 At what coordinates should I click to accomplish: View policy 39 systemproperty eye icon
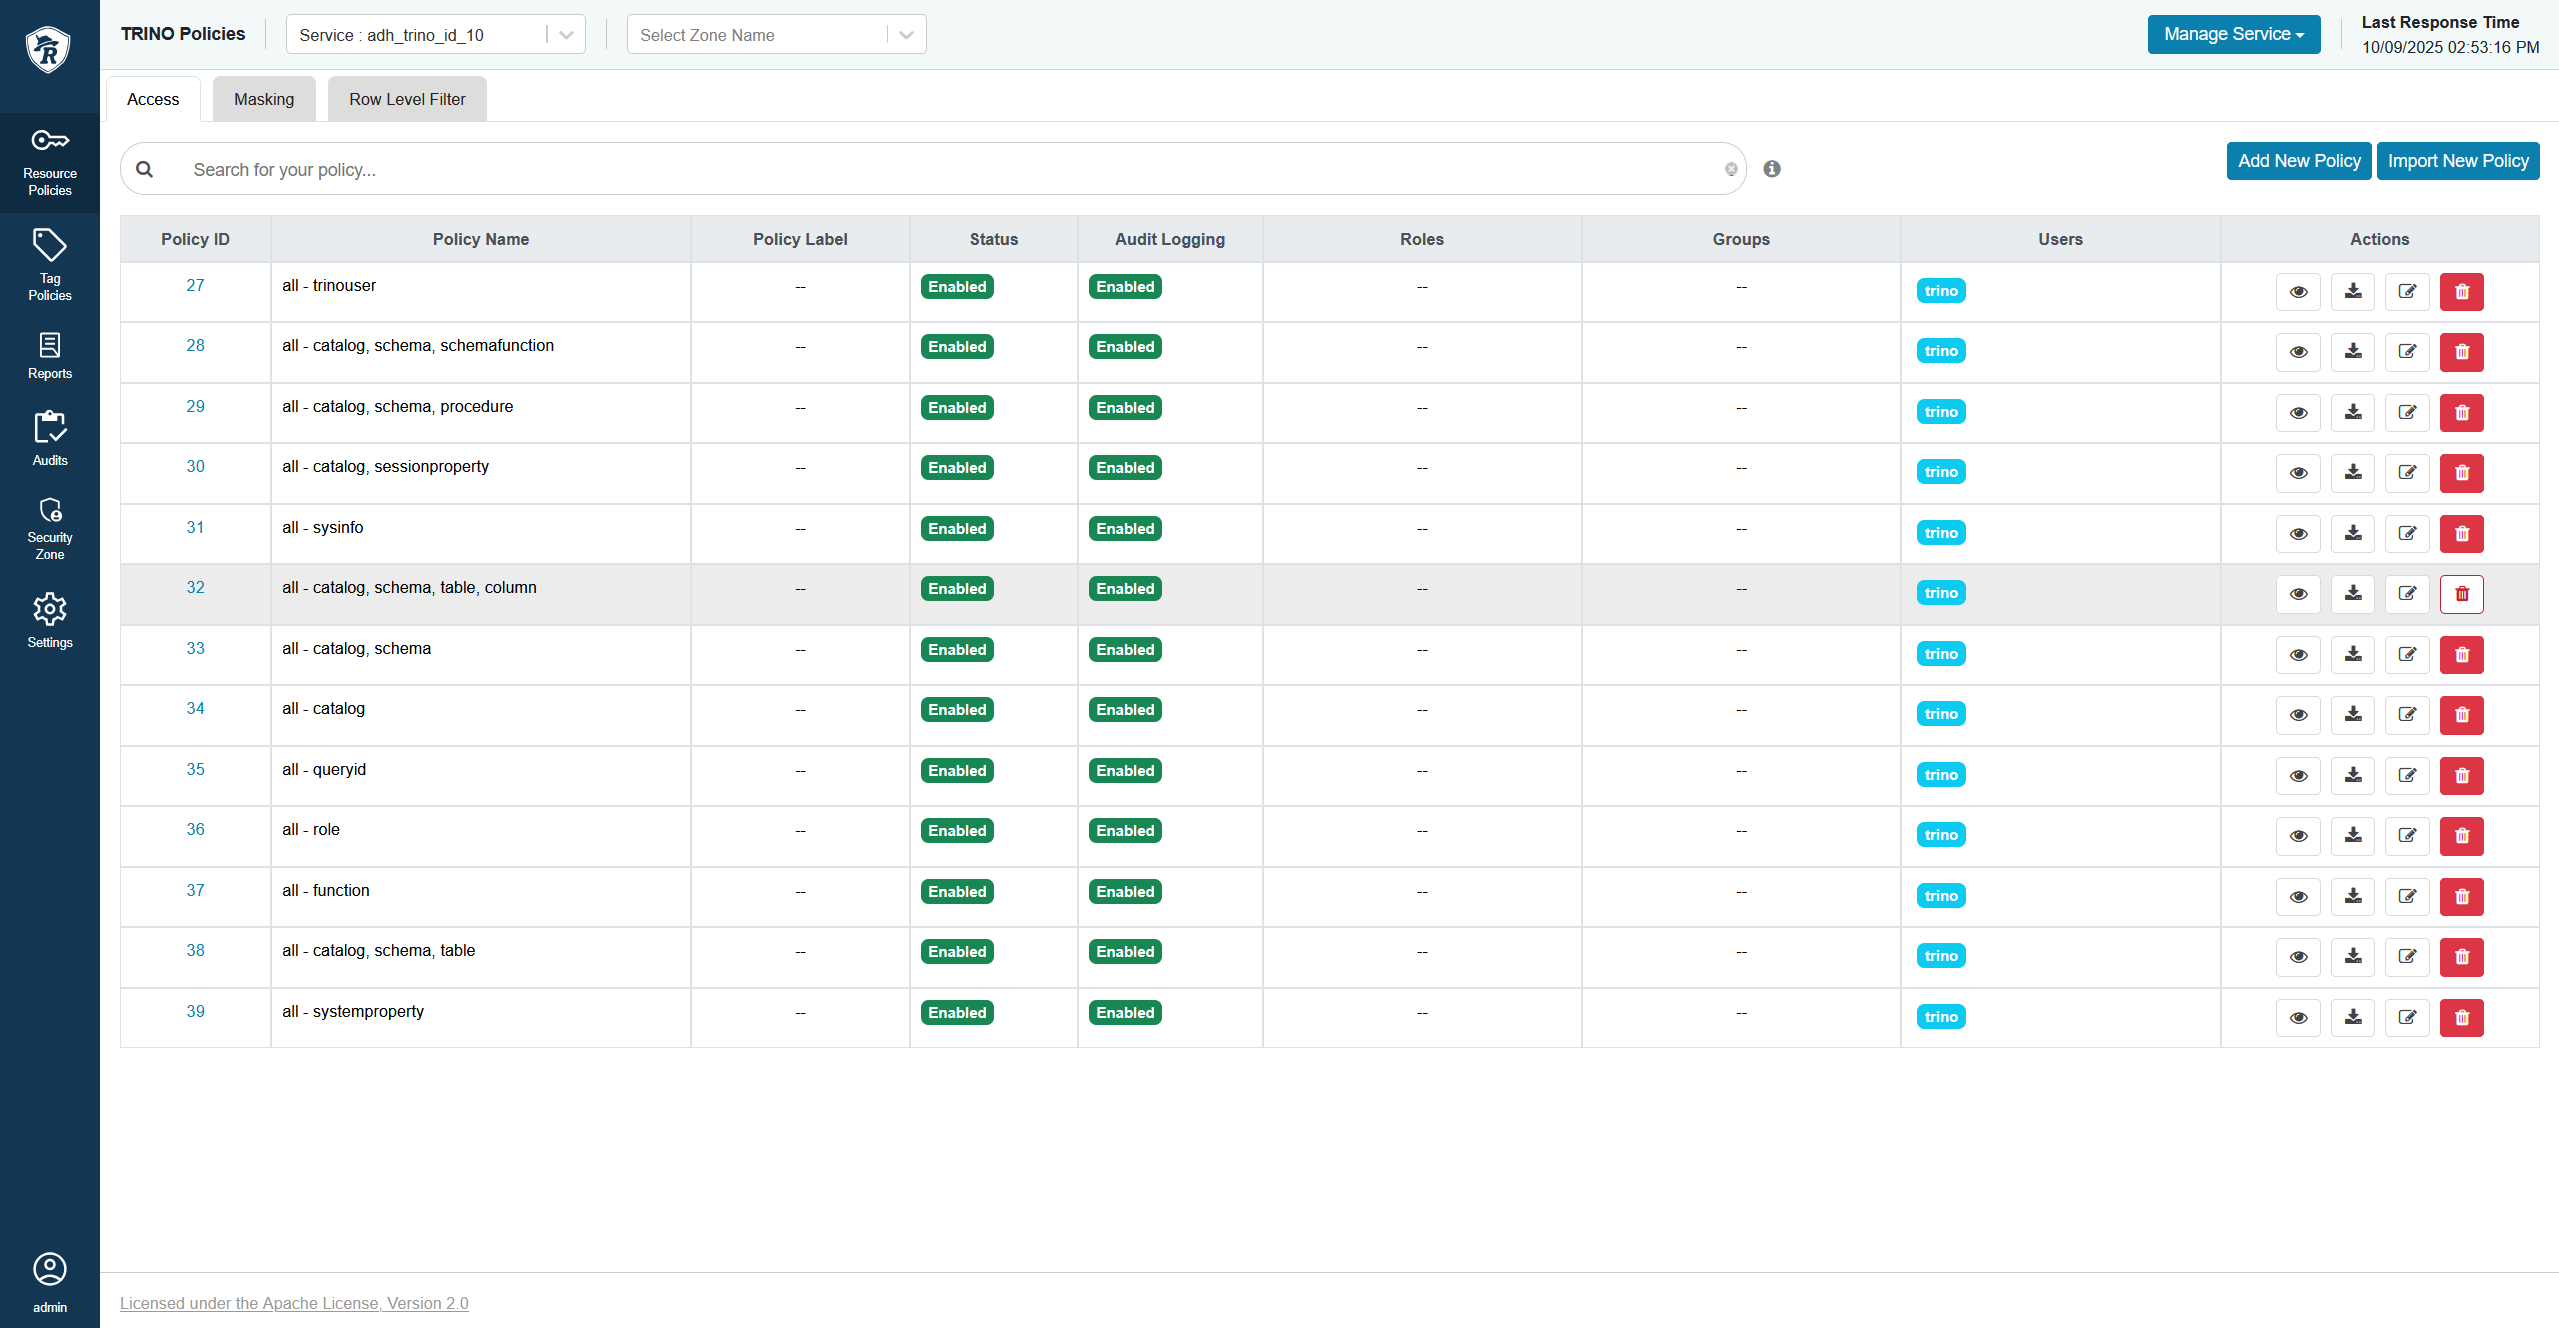[2298, 1018]
